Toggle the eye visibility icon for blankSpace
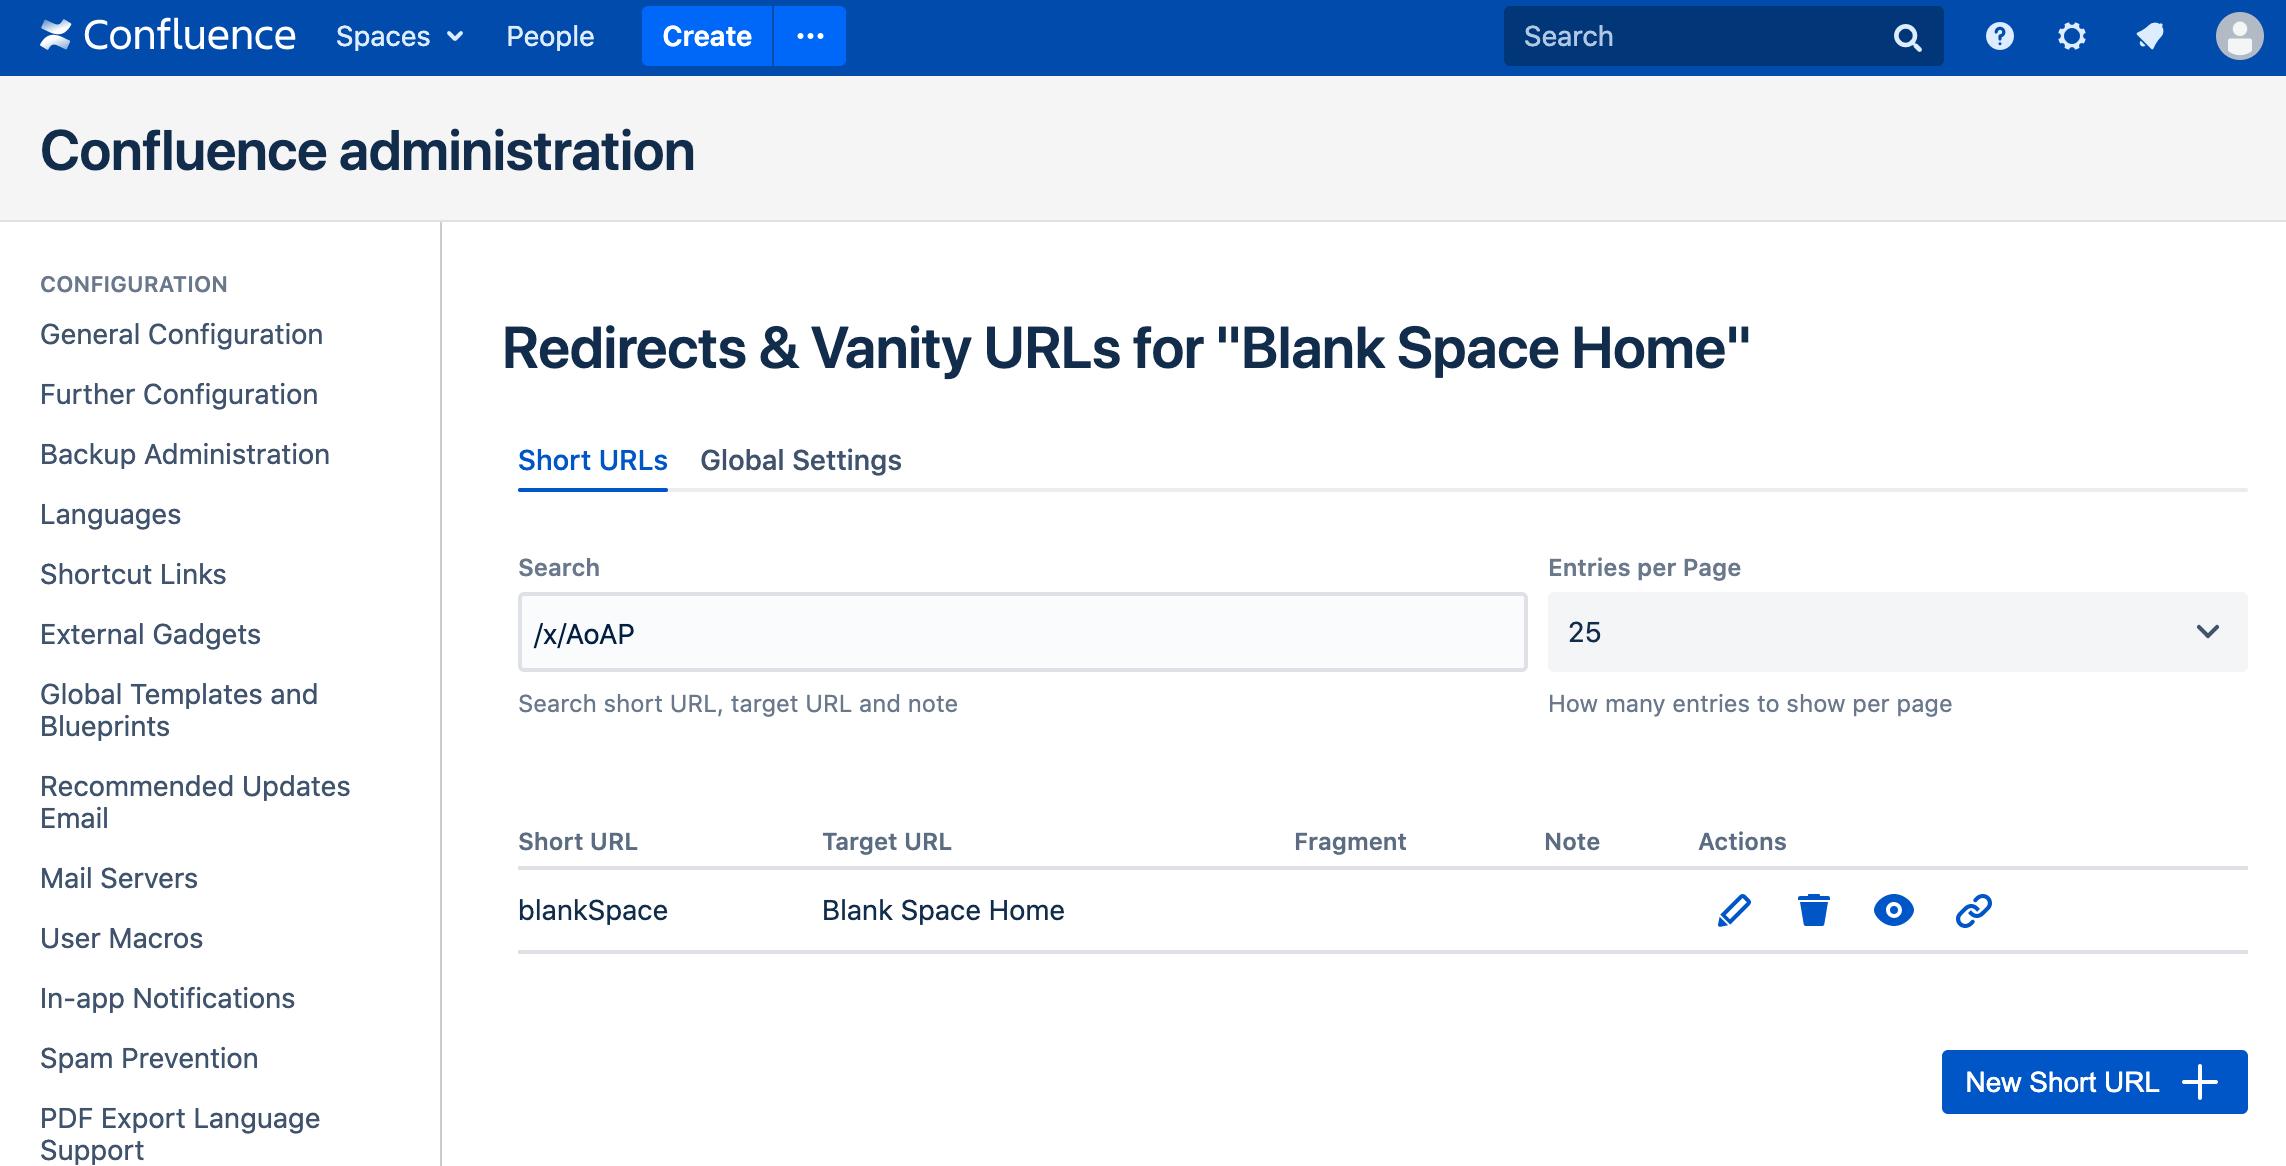The height and width of the screenshot is (1166, 2286). [x=1893, y=910]
